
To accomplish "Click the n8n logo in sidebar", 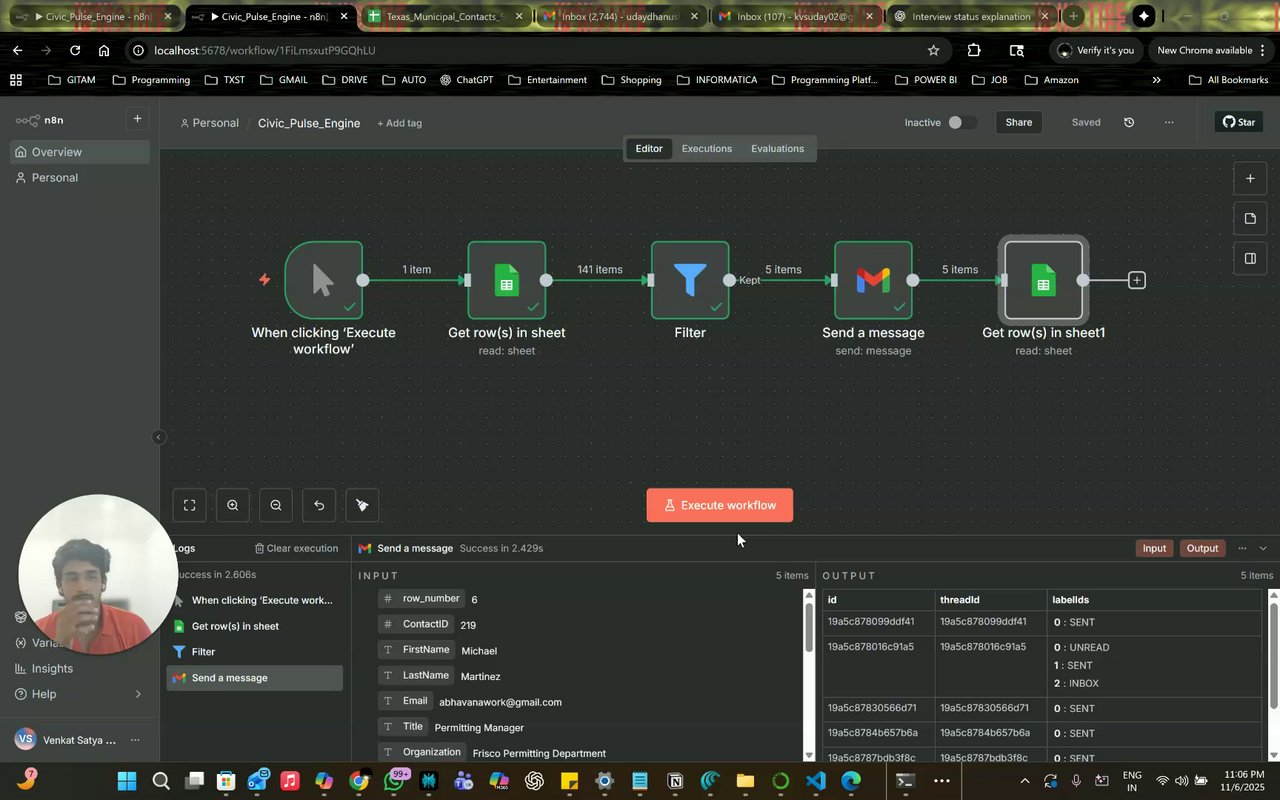I will tap(40, 120).
